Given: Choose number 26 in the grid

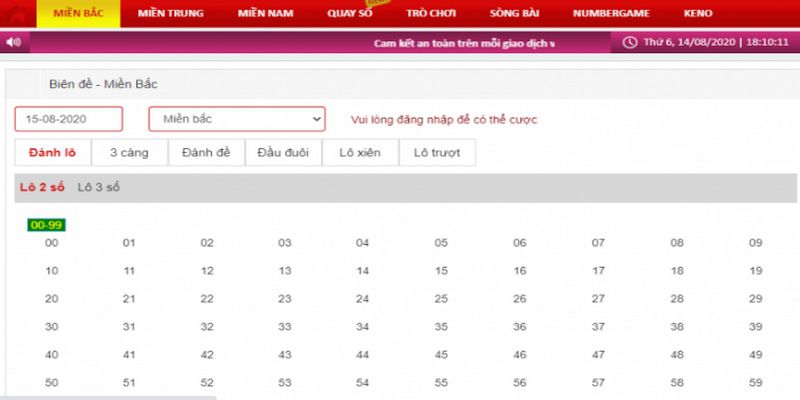Looking at the screenshot, I should [x=519, y=299].
